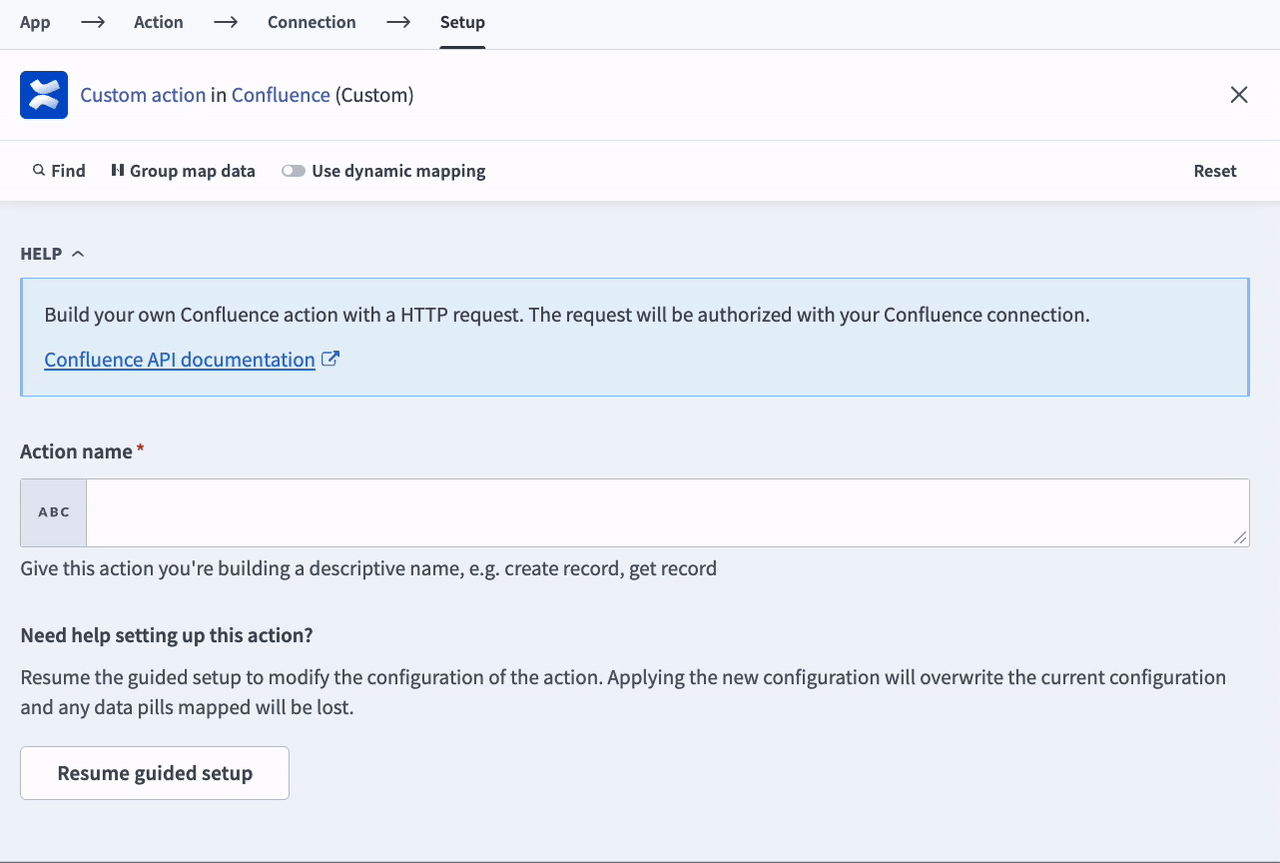
Task: Click the ABC text type badge
Action: (54, 513)
